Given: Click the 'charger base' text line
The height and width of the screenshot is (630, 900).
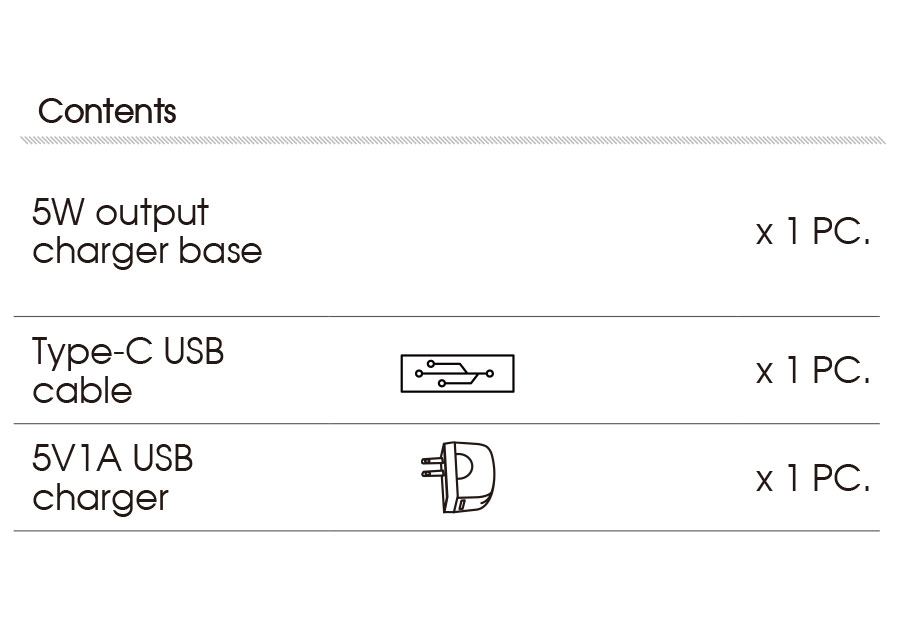Looking at the screenshot, I should 147,251.
